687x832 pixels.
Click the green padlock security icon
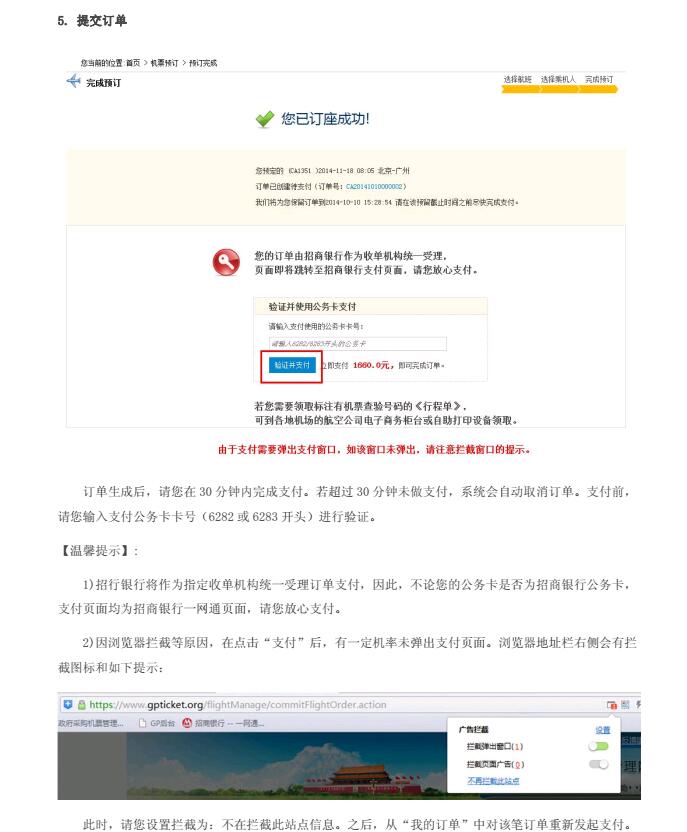[x=82, y=705]
